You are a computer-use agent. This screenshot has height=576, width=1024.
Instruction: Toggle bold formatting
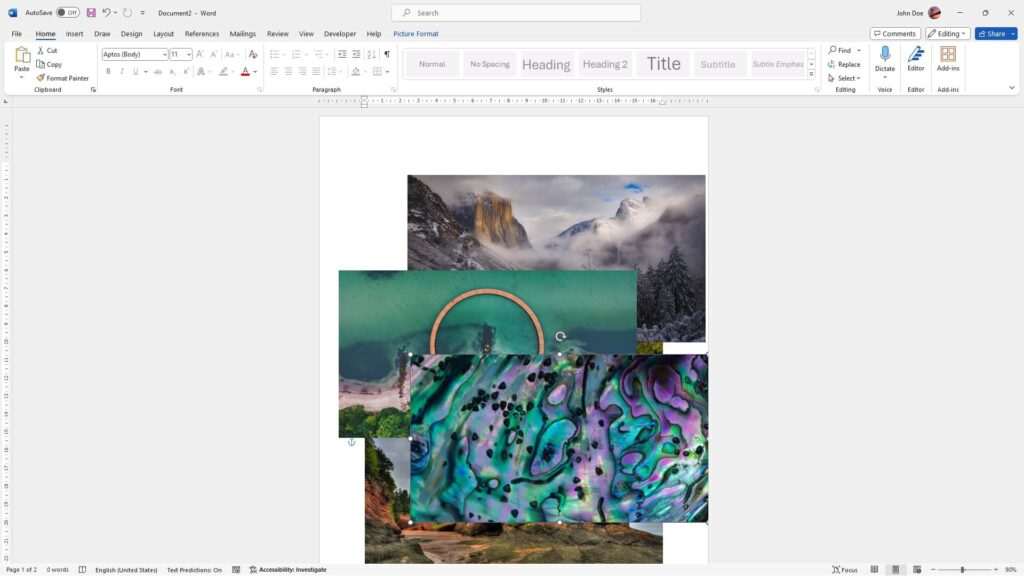(x=108, y=71)
